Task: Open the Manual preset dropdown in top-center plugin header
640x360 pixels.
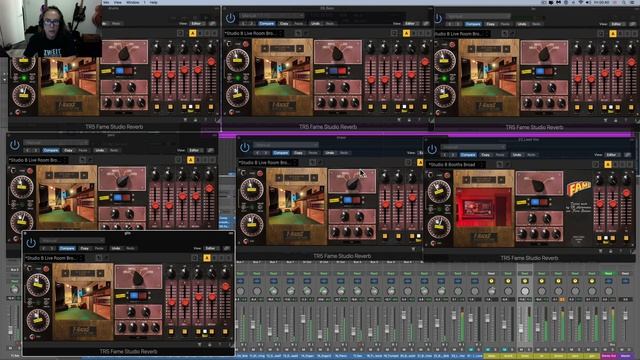Action: [x=271, y=16]
